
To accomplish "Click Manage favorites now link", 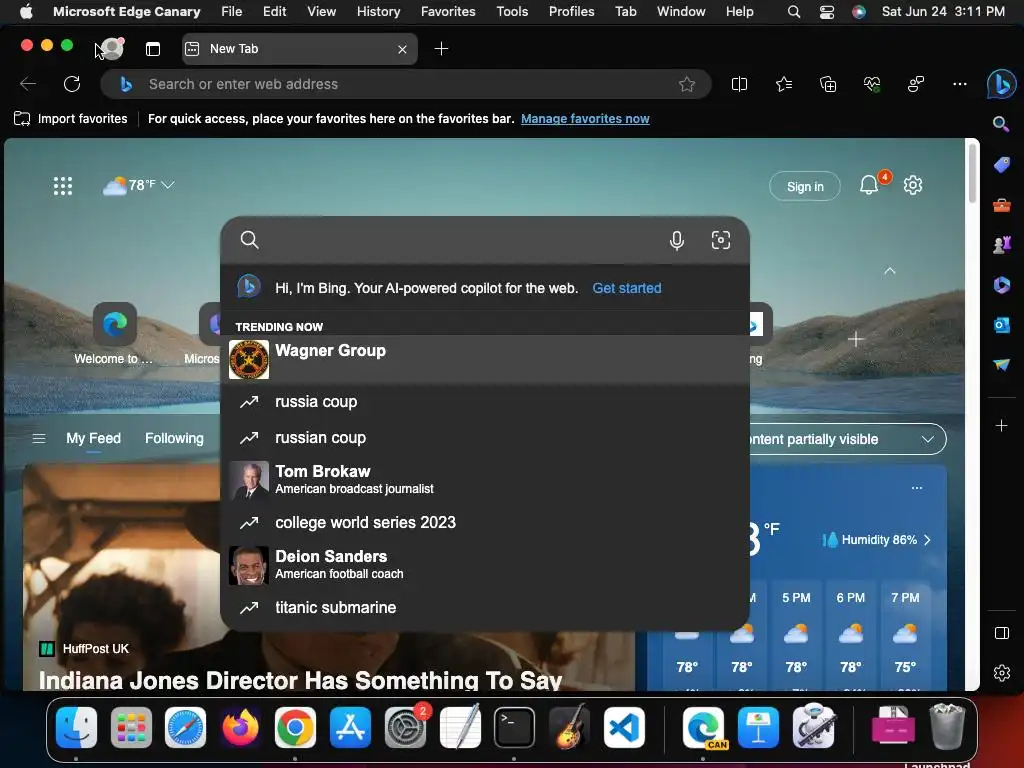I will (x=585, y=119).
